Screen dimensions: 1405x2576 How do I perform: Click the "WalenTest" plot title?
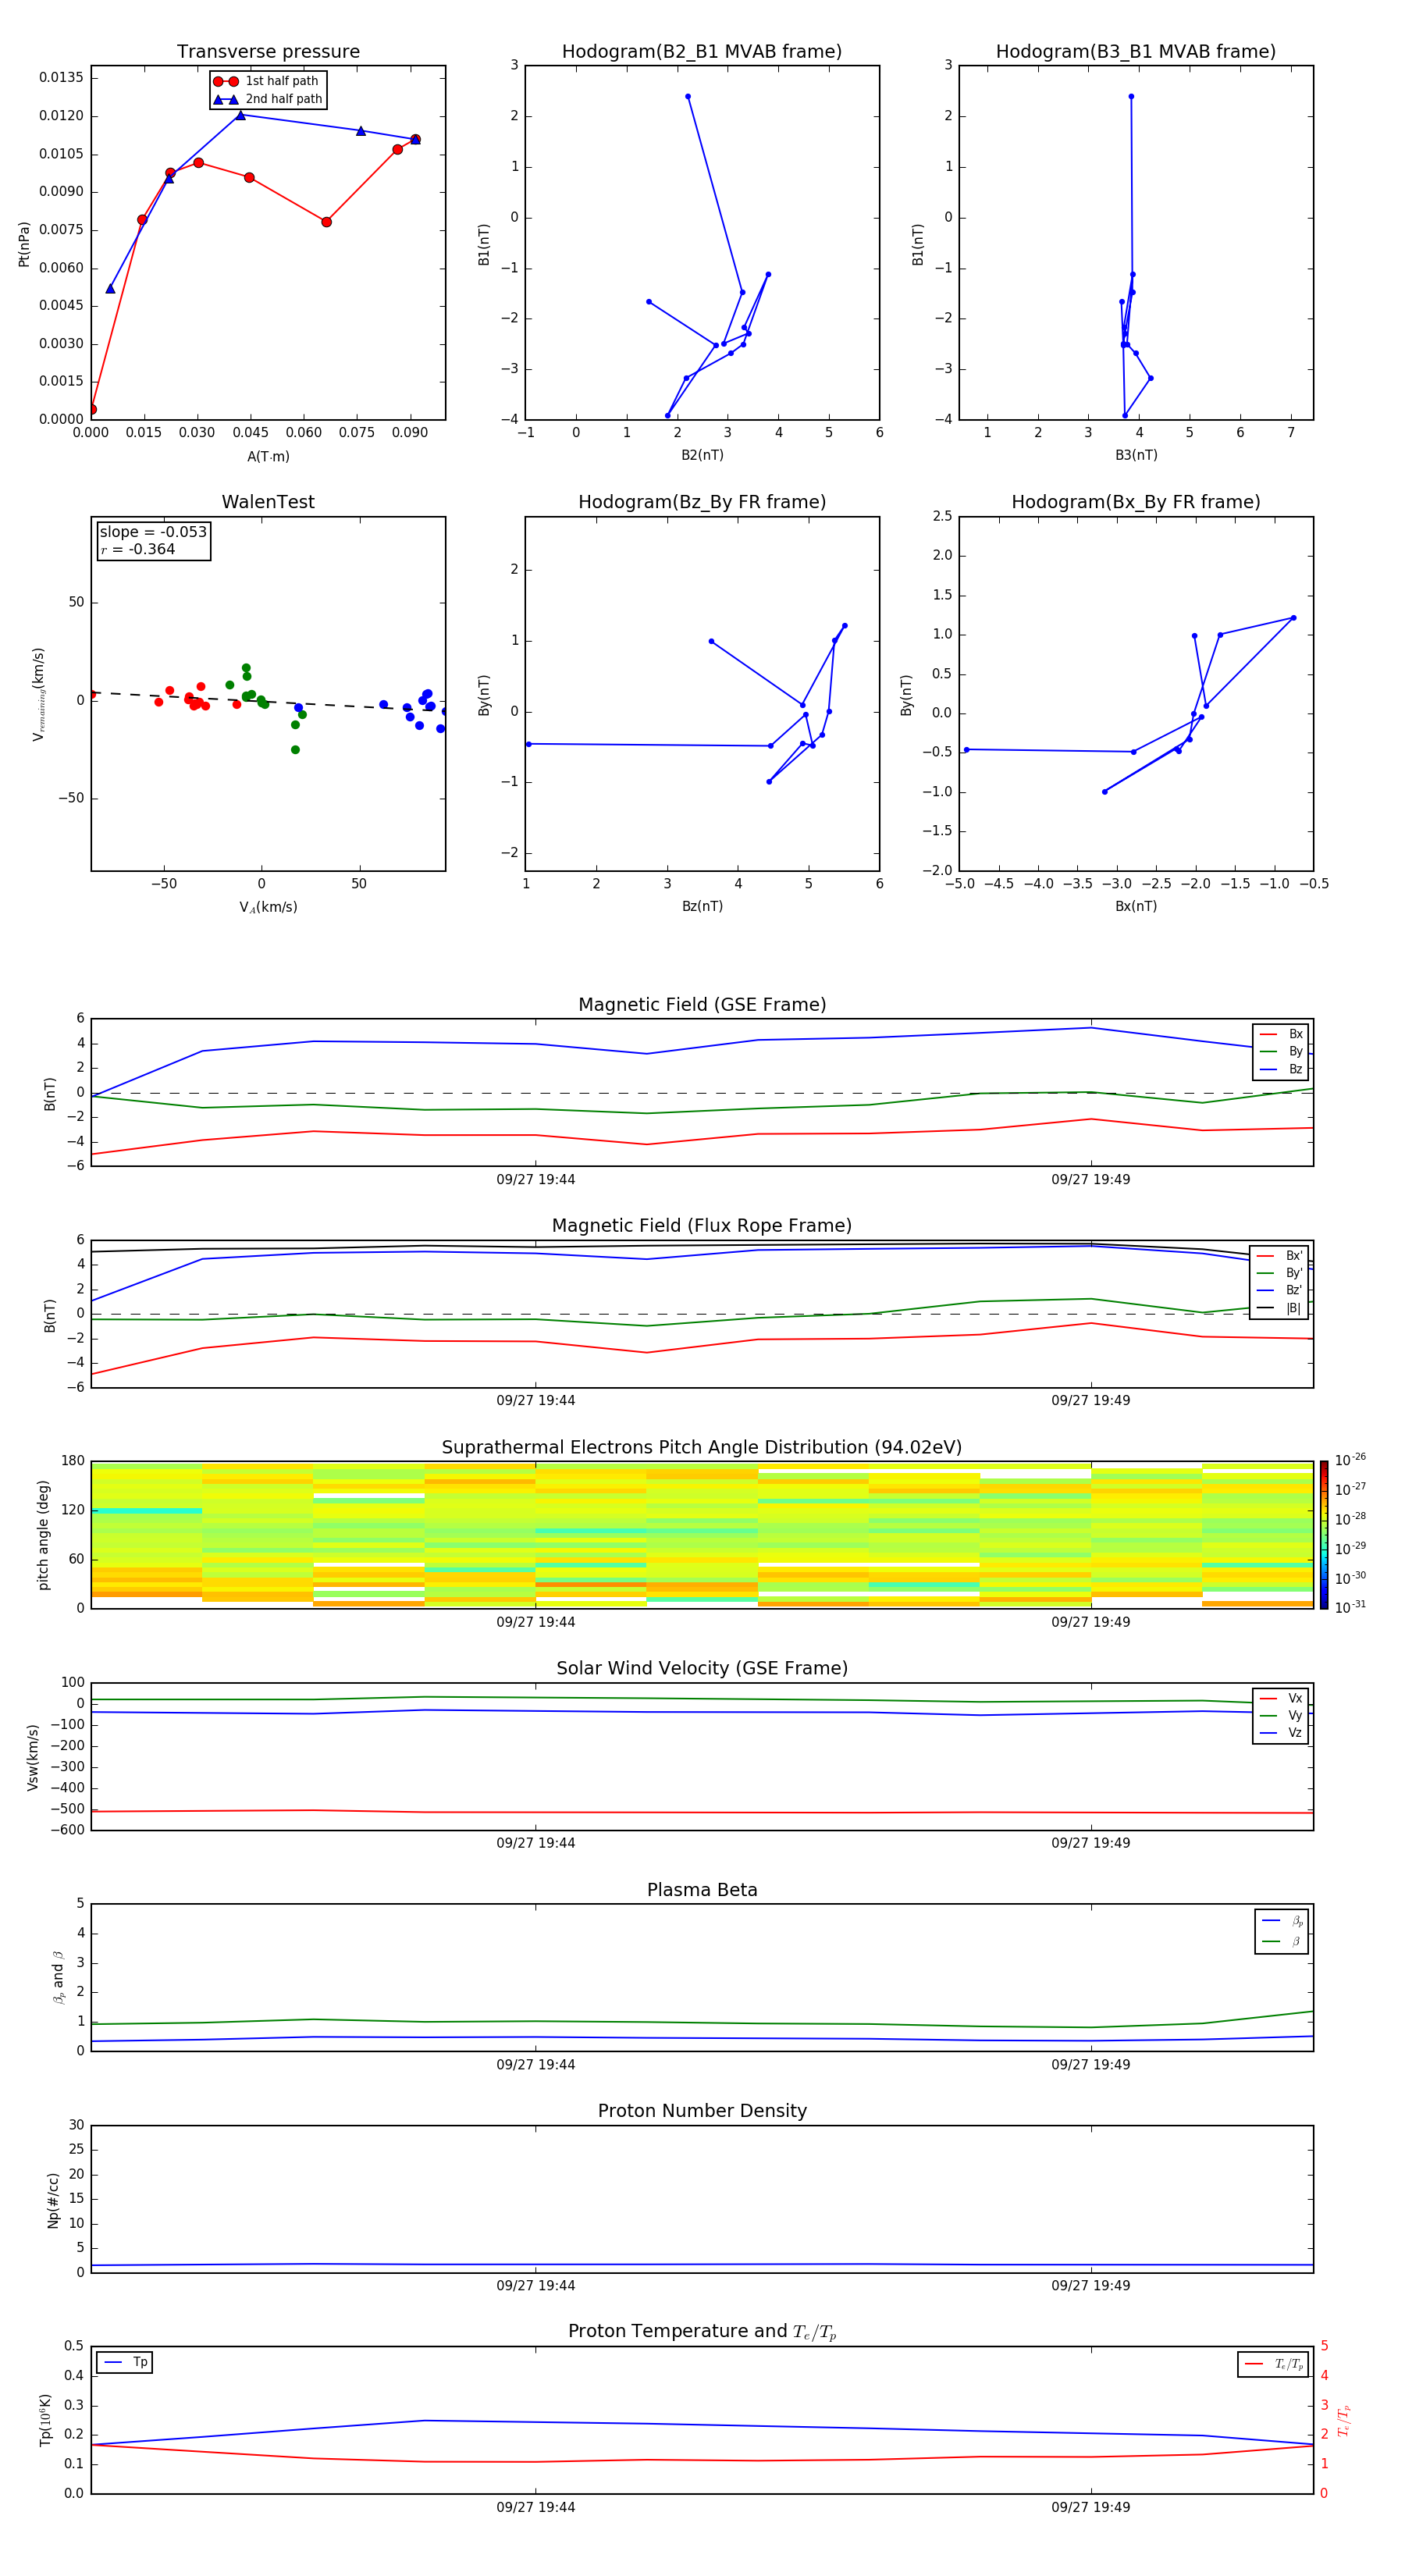[x=268, y=502]
